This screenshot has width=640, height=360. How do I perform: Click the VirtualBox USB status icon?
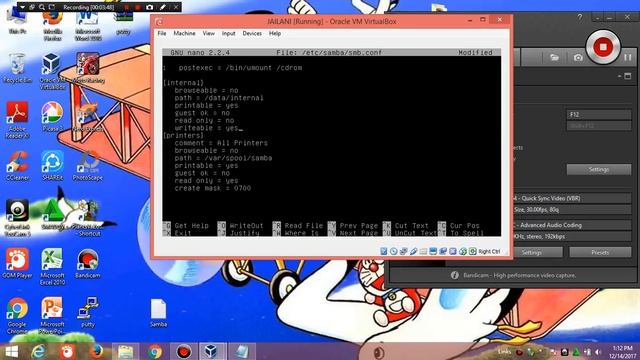coord(413,251)
